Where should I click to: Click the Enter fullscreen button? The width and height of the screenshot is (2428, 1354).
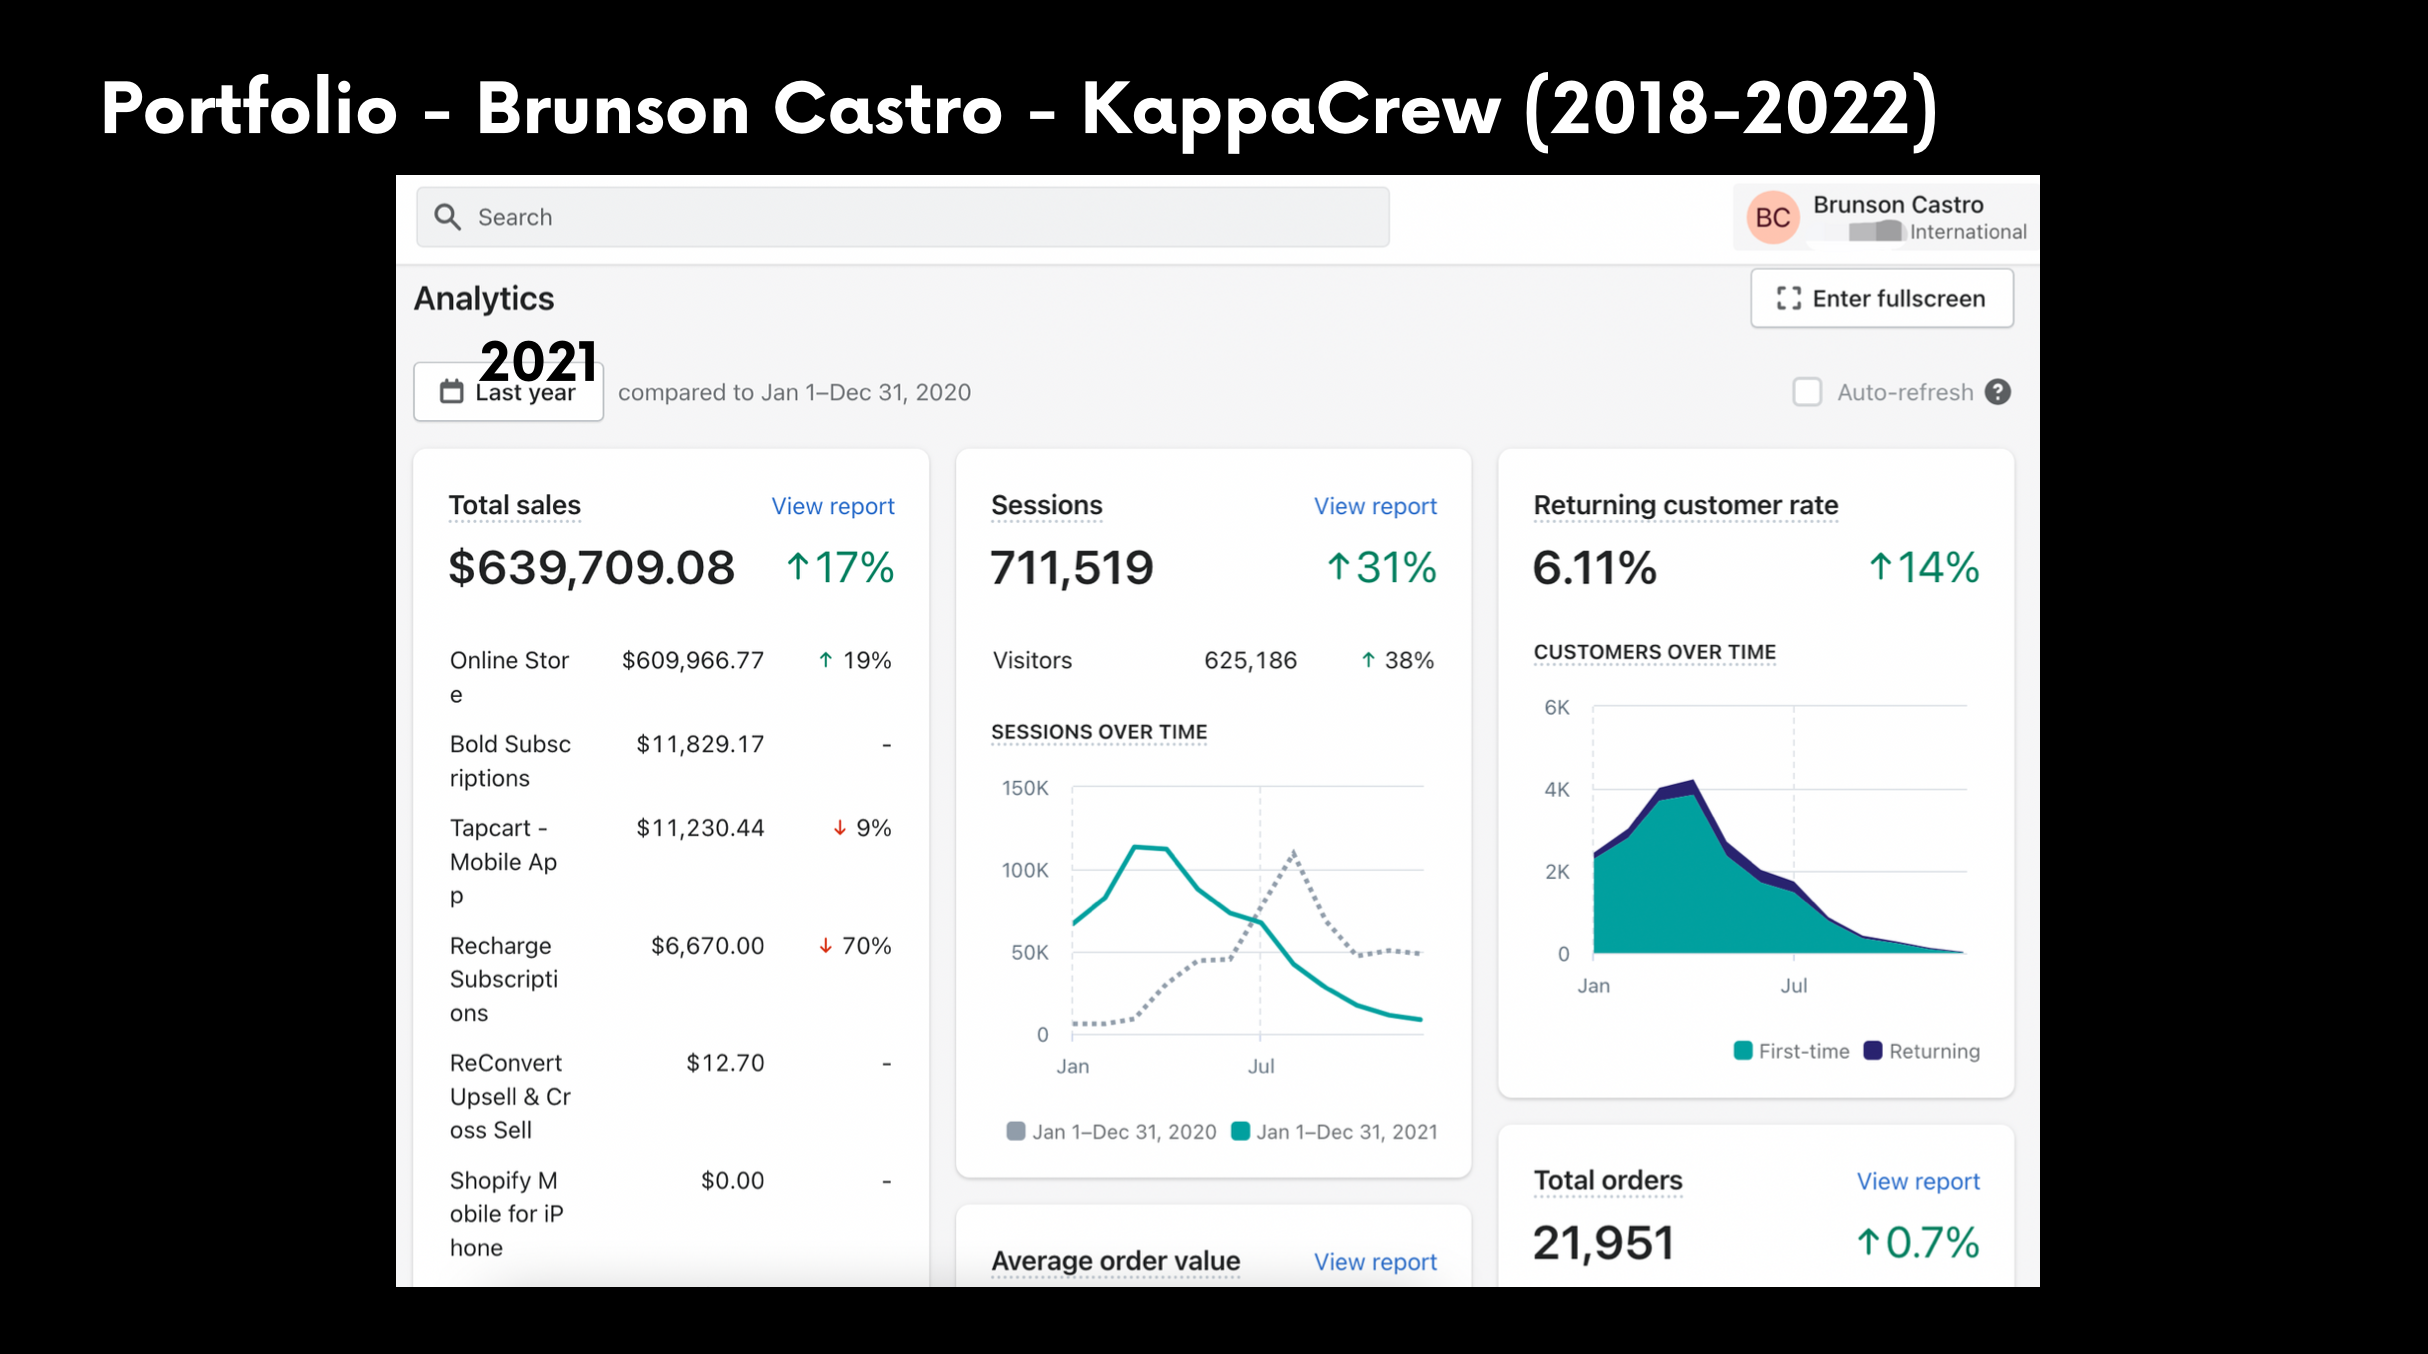click(x=1882, y=298)
